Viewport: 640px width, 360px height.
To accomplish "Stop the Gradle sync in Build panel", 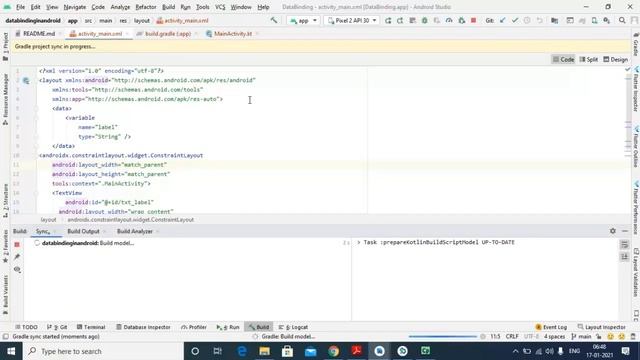I will coord(17,244).
